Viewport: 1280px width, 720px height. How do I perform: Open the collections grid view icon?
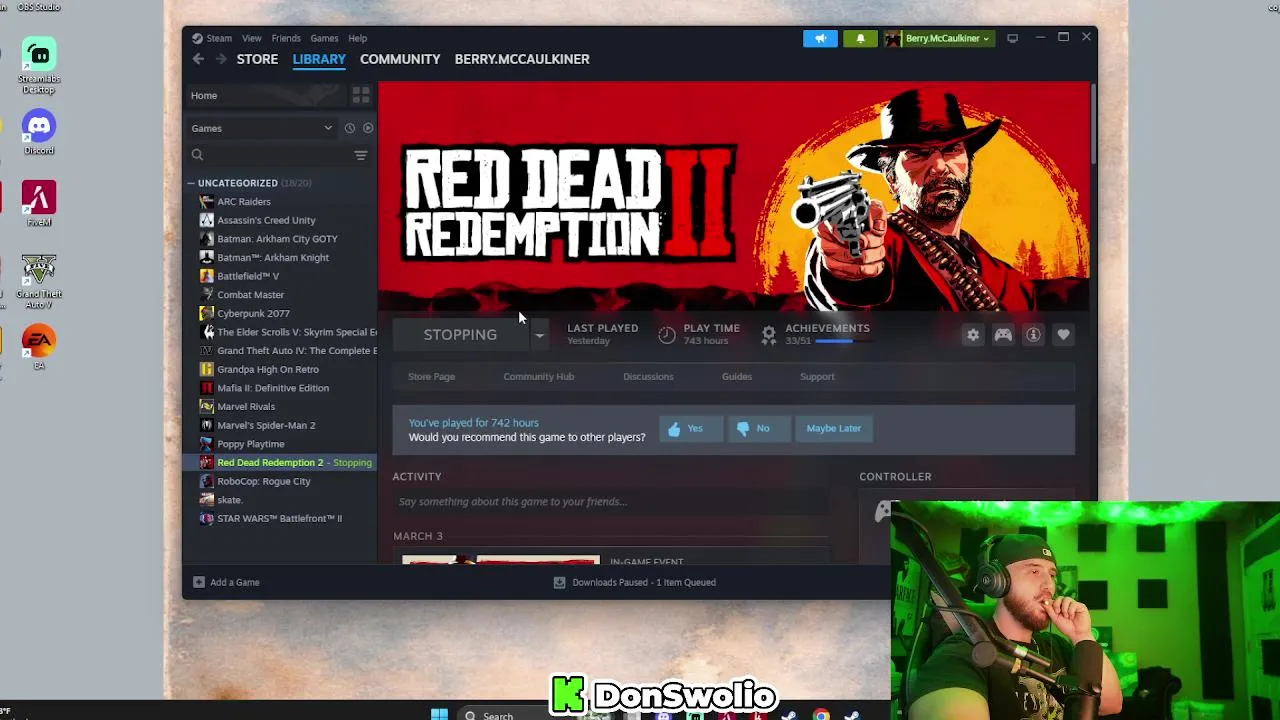click(x=361, y=95)
